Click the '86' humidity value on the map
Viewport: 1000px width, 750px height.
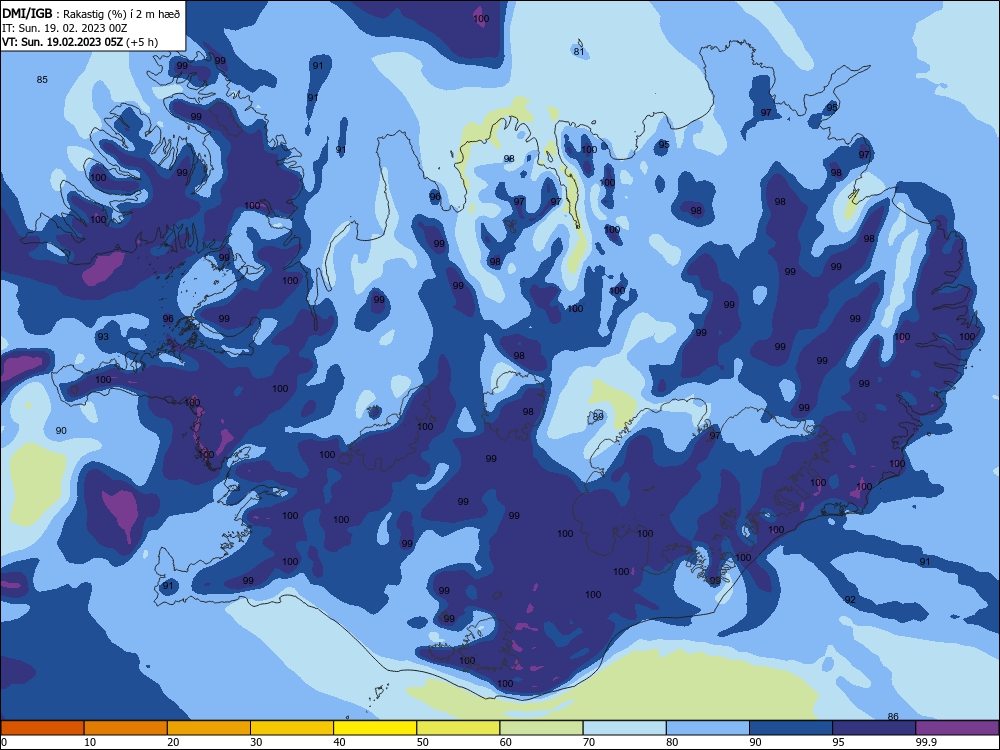click(x=893, y=716)
